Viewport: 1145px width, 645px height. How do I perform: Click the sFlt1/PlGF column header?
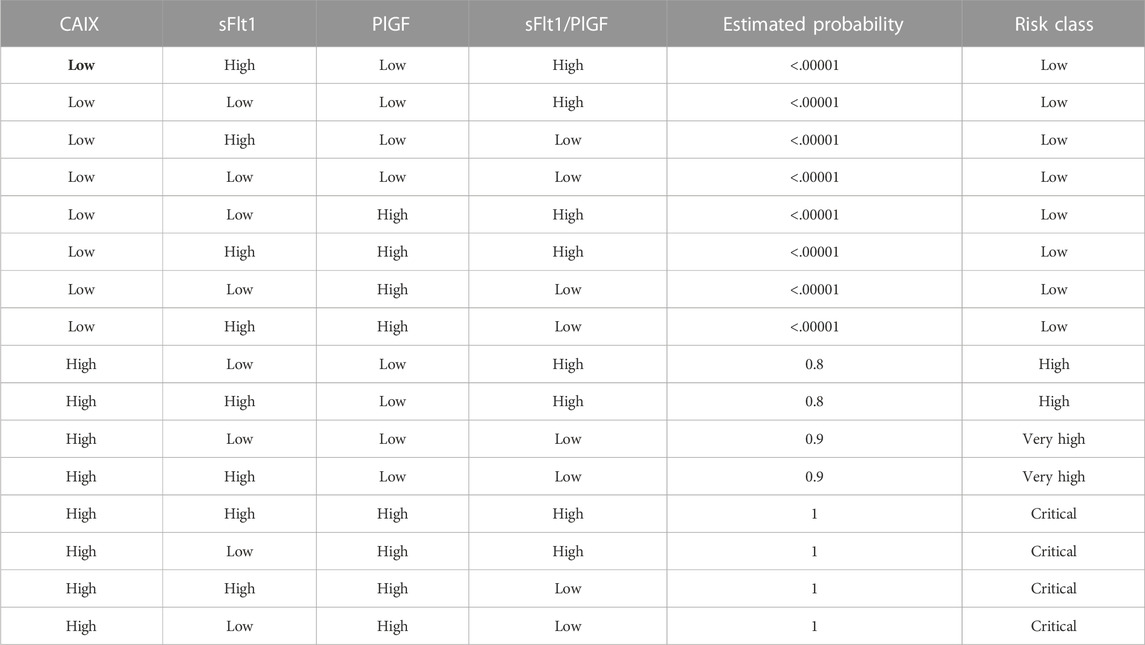567,24
